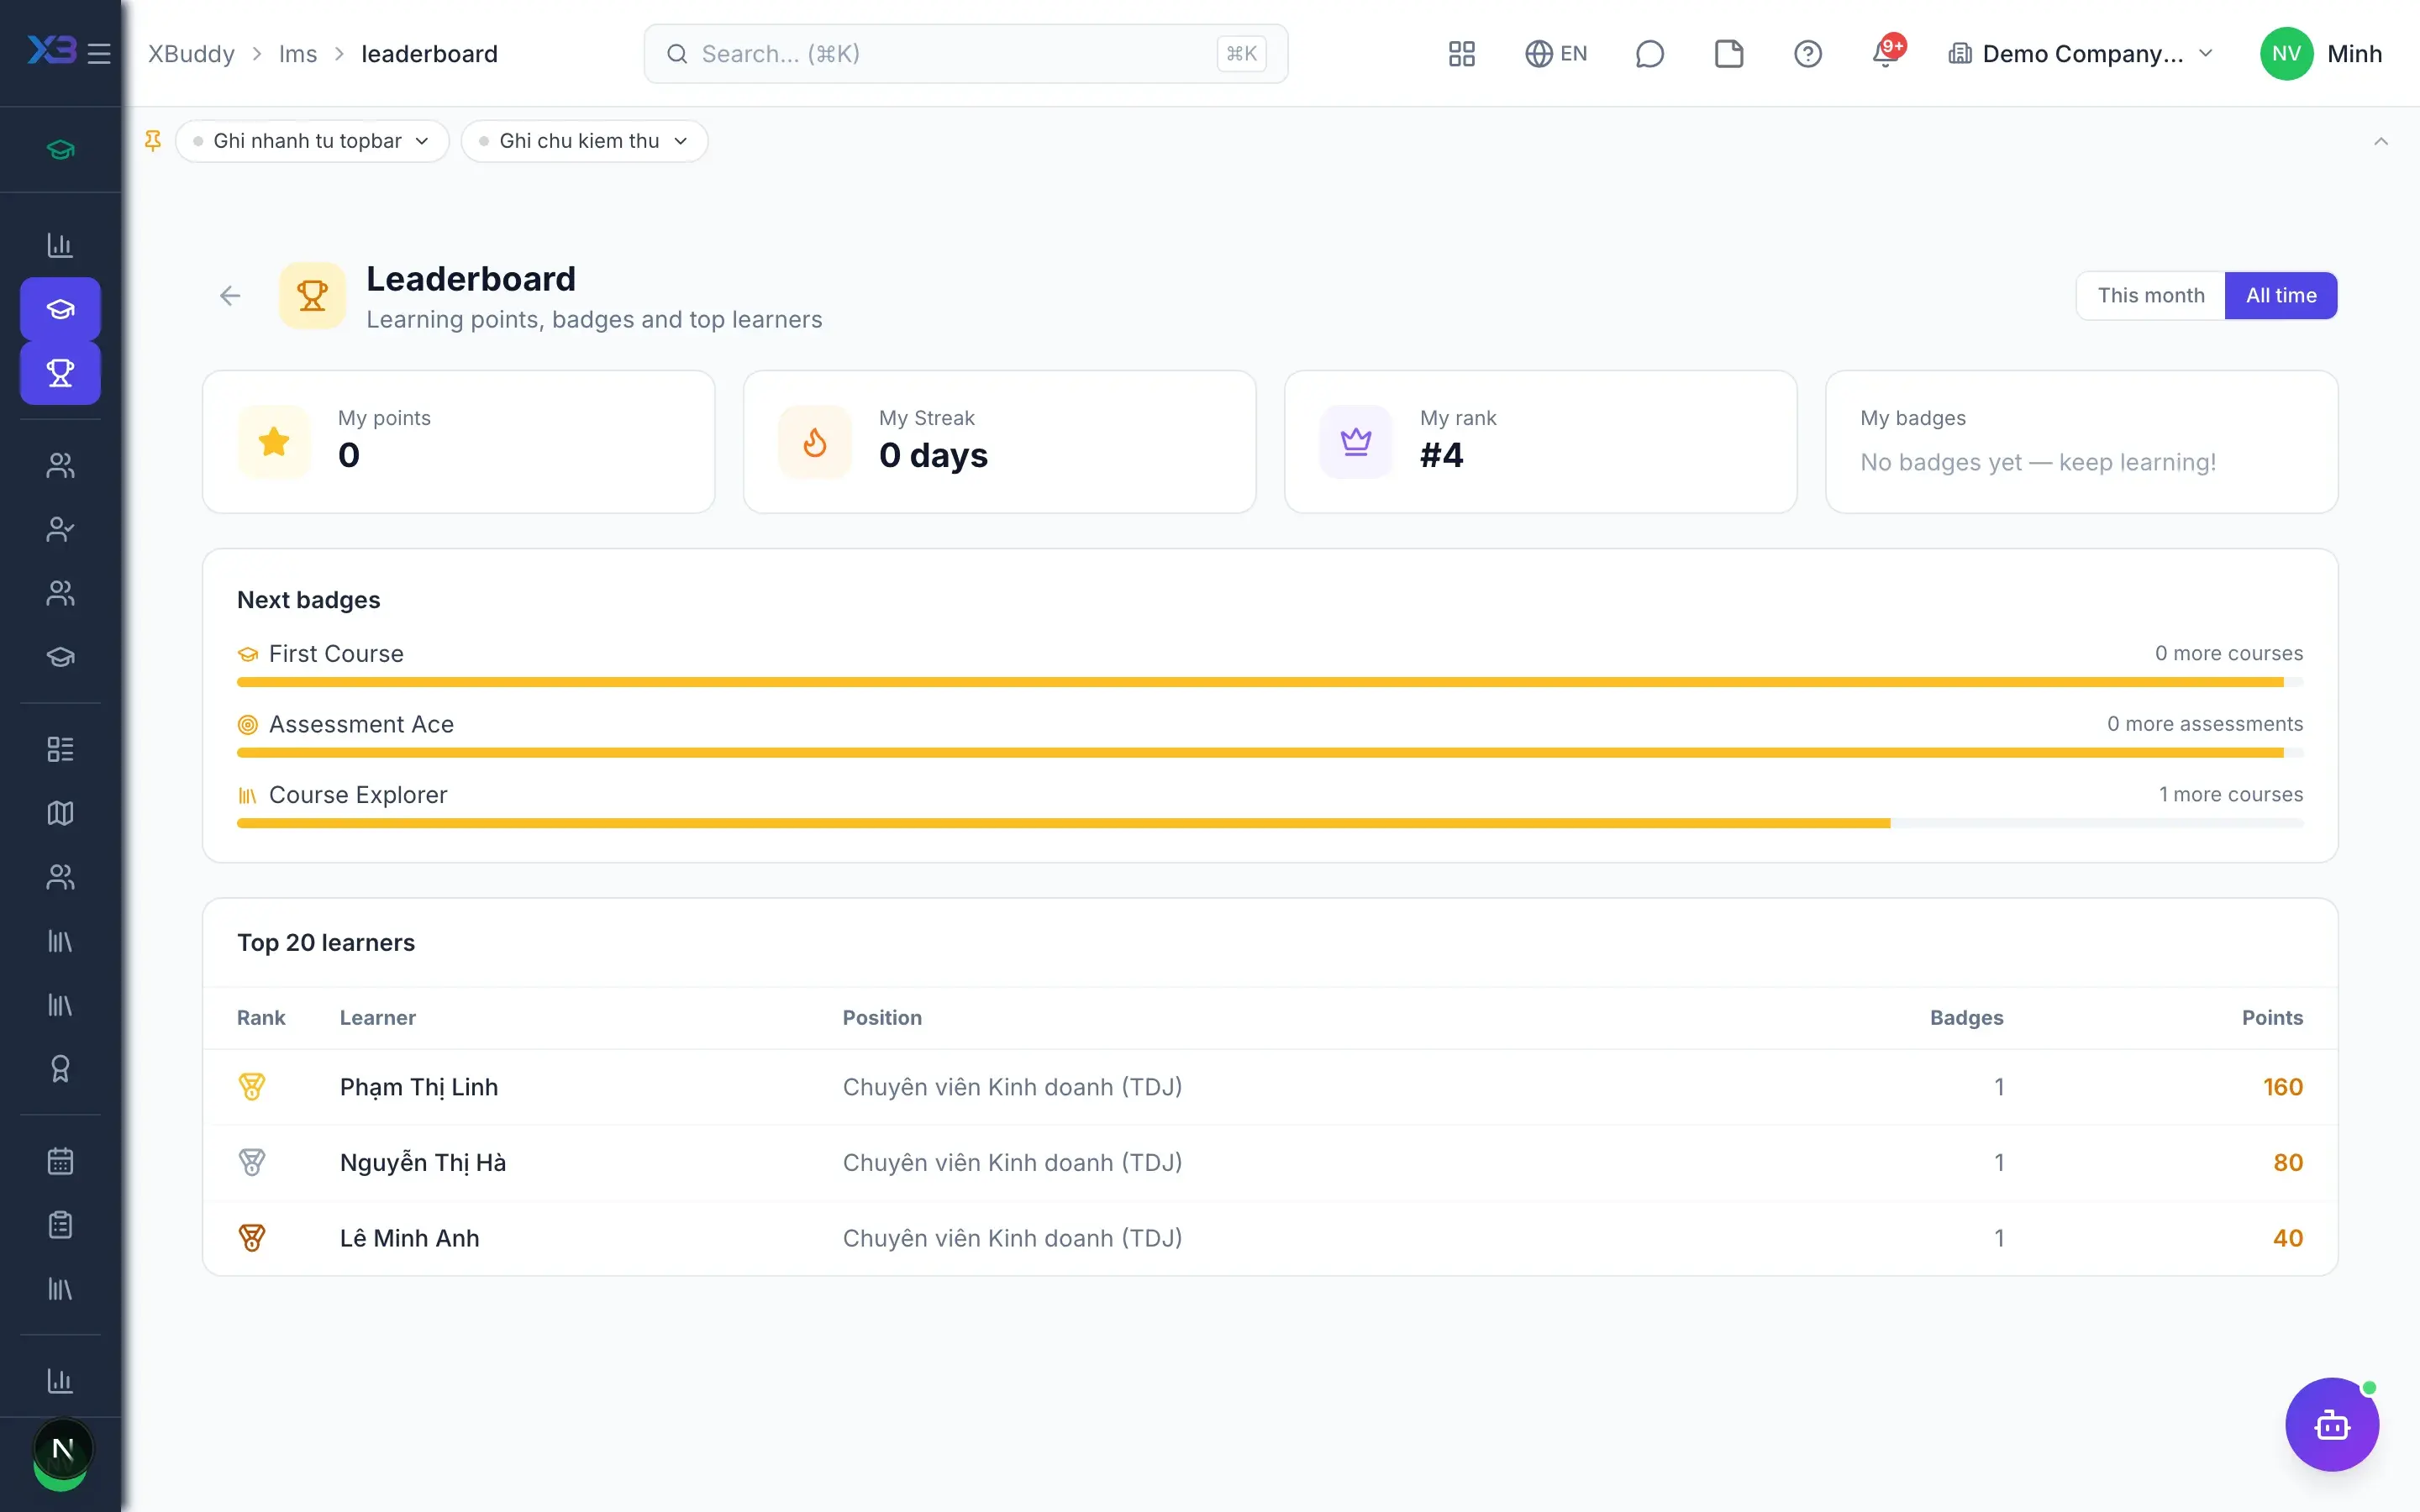Open the user-check sidebar icon
Image resolution: width=2420 pixels, height=1512 pixels.
click(60, 529)
